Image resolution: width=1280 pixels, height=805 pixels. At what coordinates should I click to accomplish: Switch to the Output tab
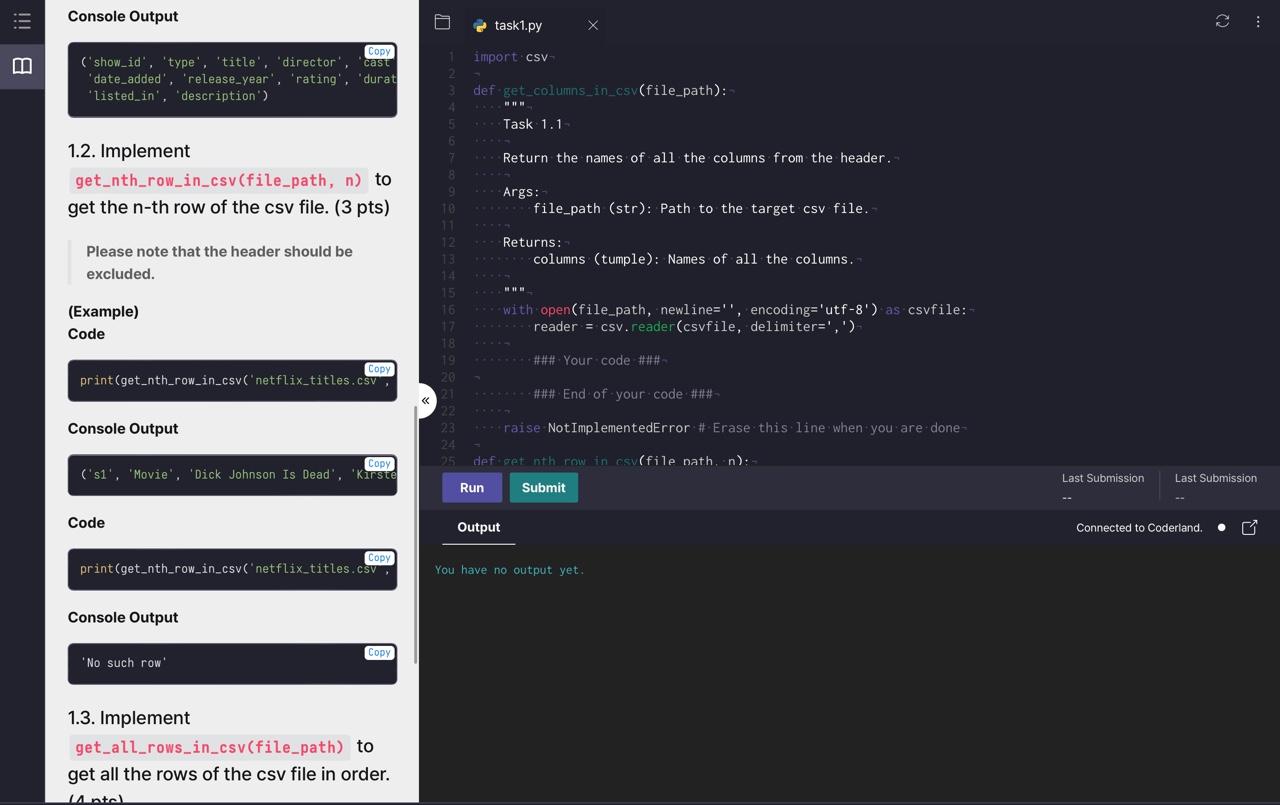478,527
